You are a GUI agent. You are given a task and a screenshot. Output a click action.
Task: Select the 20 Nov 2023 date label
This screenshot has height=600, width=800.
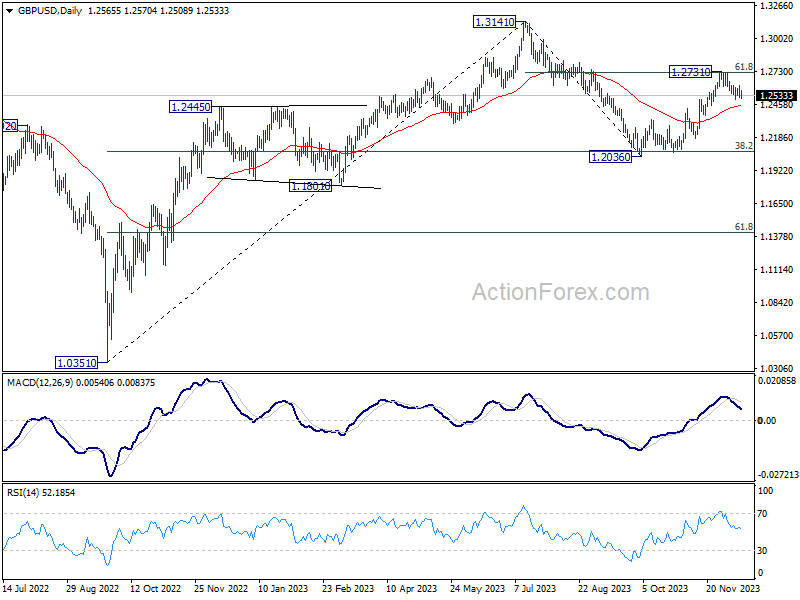click(733, 589)
